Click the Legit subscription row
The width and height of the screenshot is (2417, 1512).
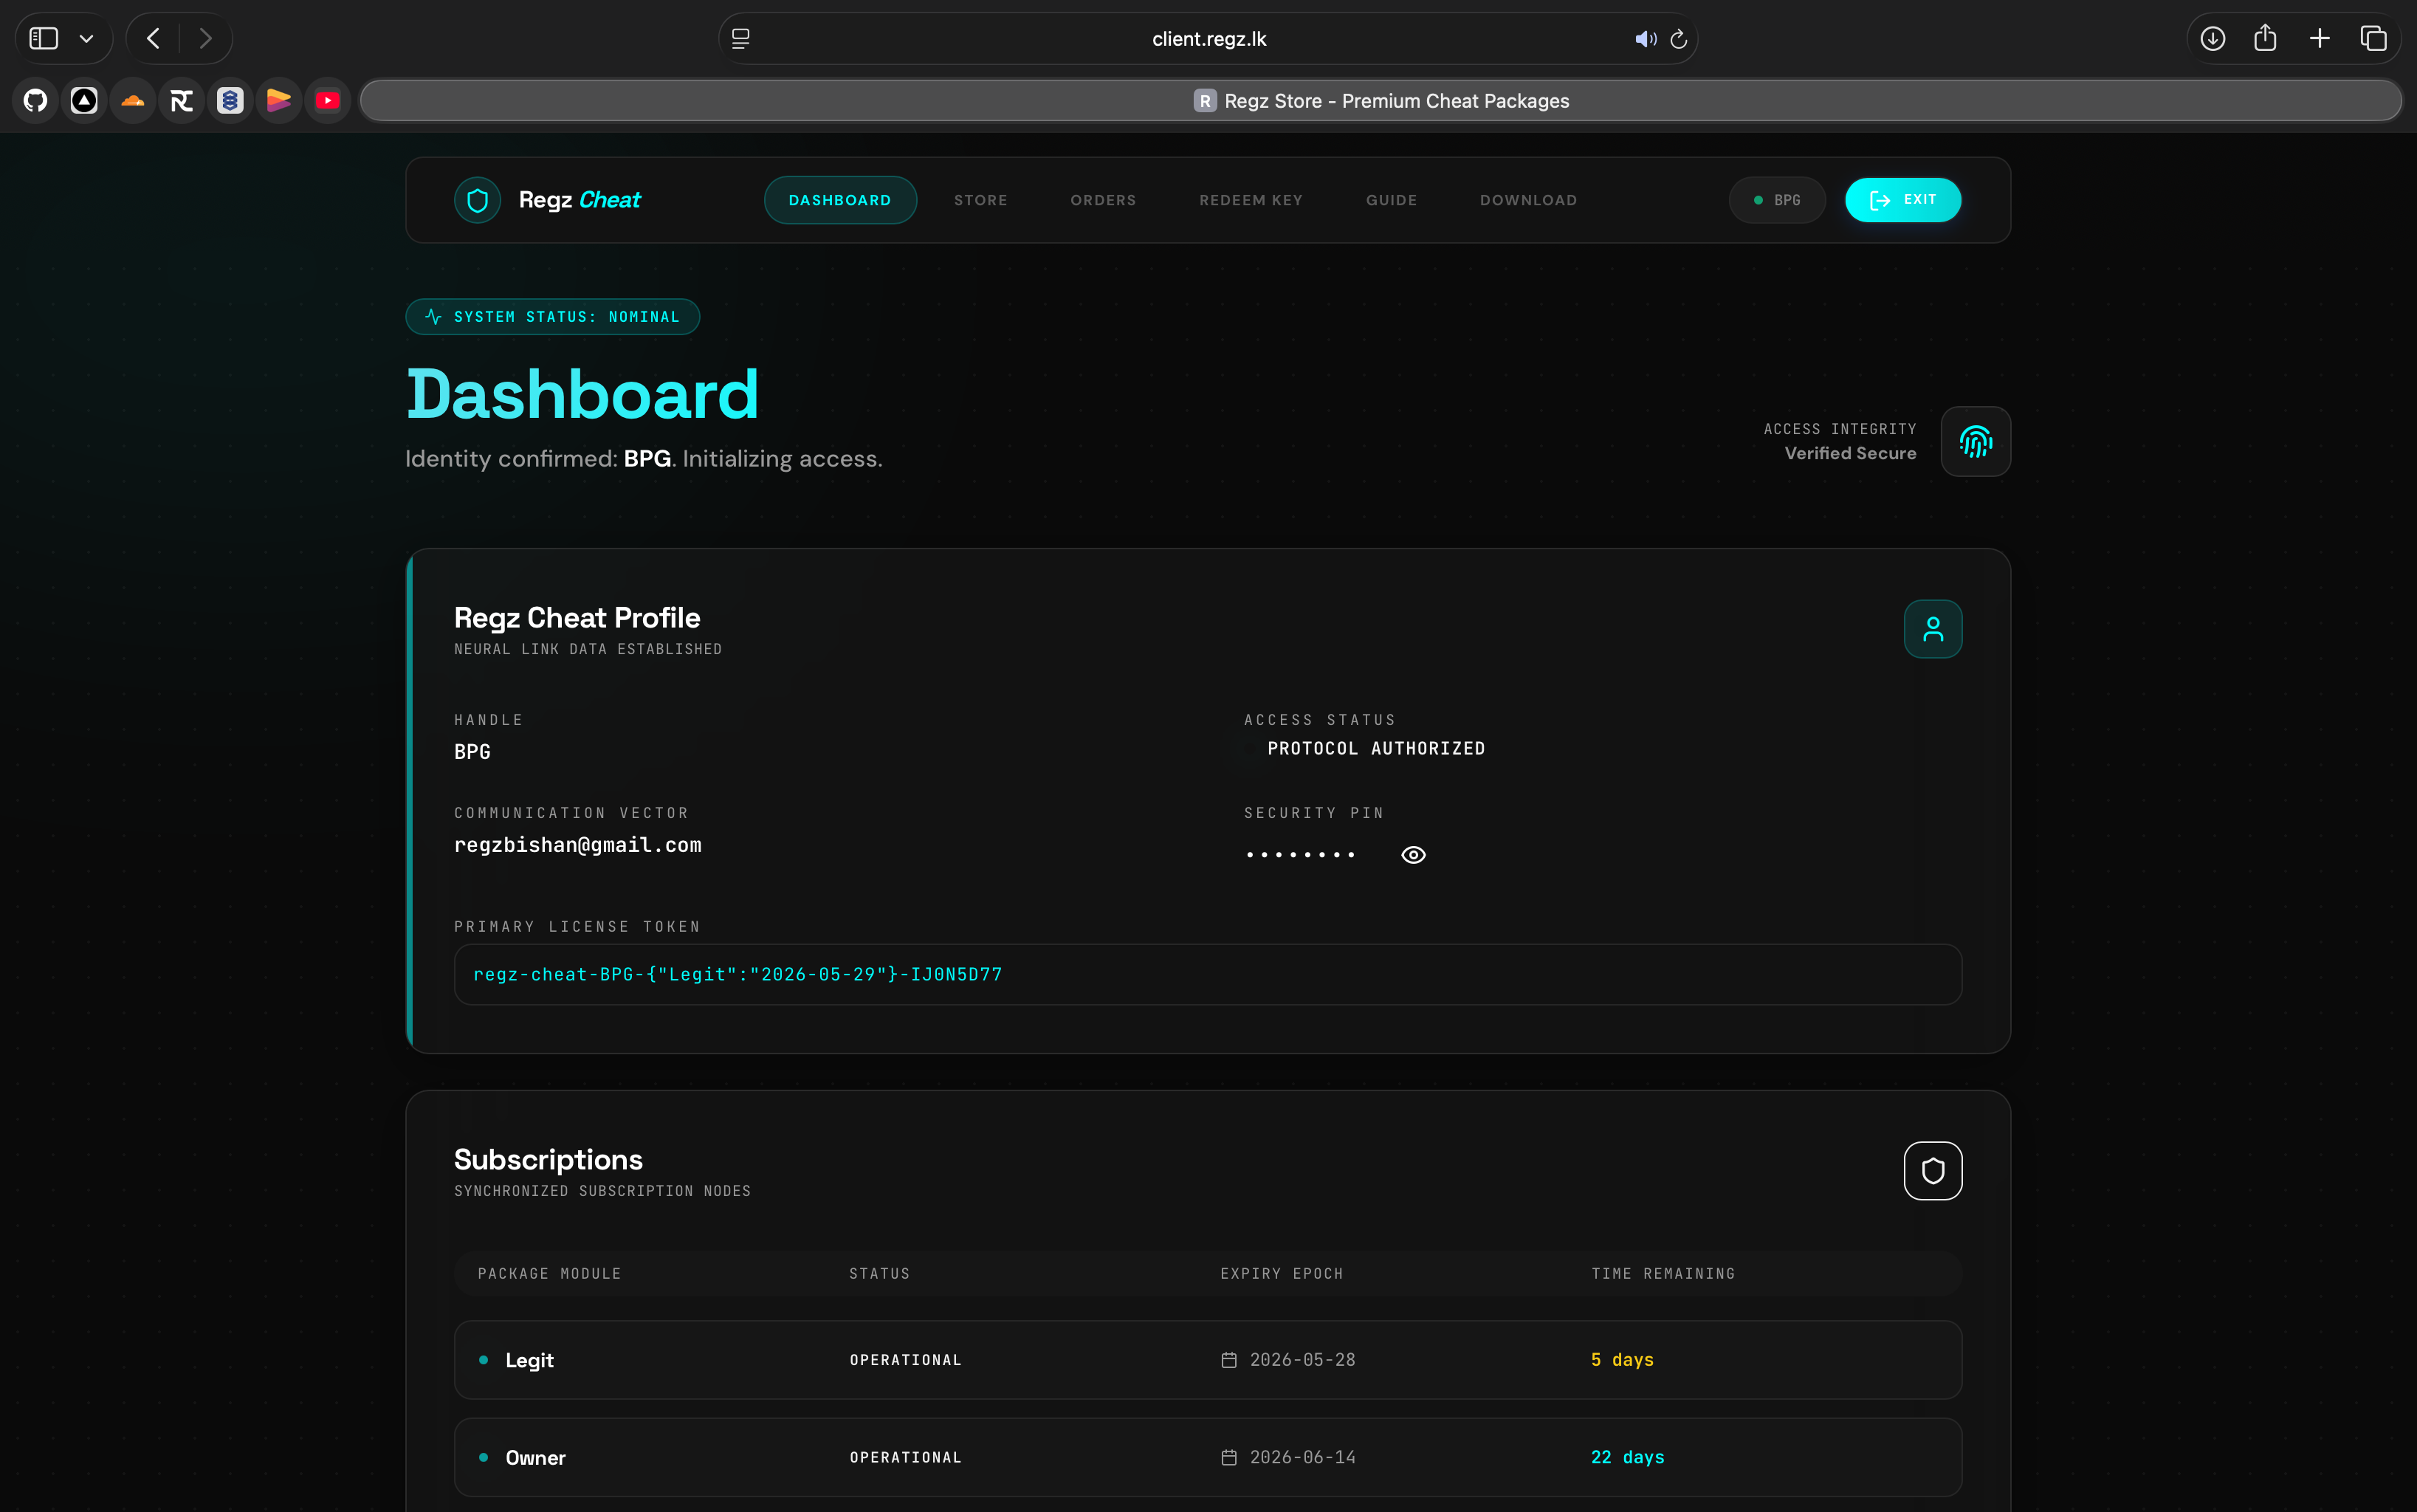pyautogui.click(x=1208, y=1360)
